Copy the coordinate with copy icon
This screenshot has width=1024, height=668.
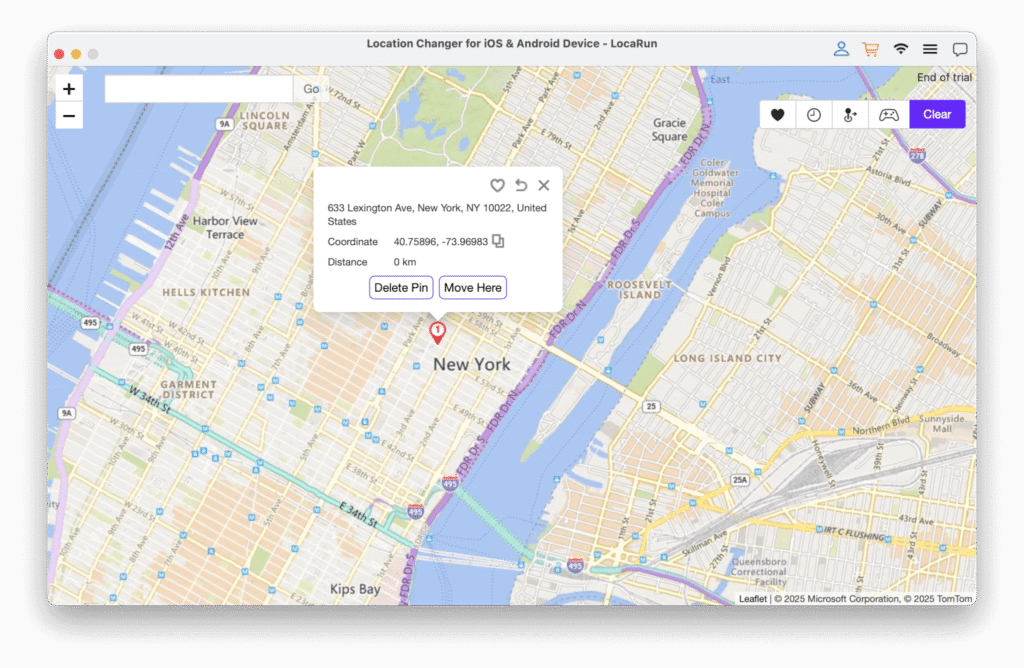click(498, 241)
